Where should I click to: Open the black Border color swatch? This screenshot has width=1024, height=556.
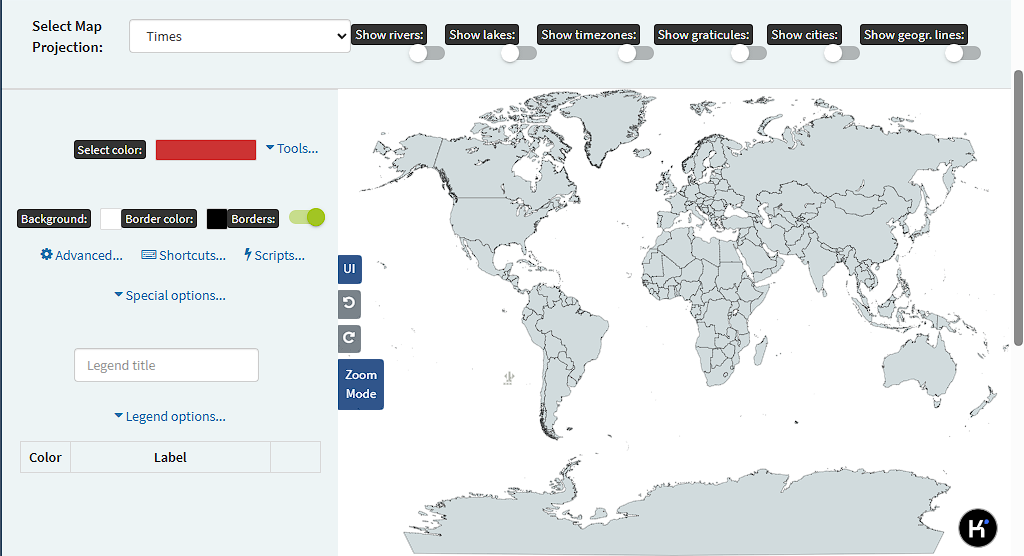[x=216, y=219]
